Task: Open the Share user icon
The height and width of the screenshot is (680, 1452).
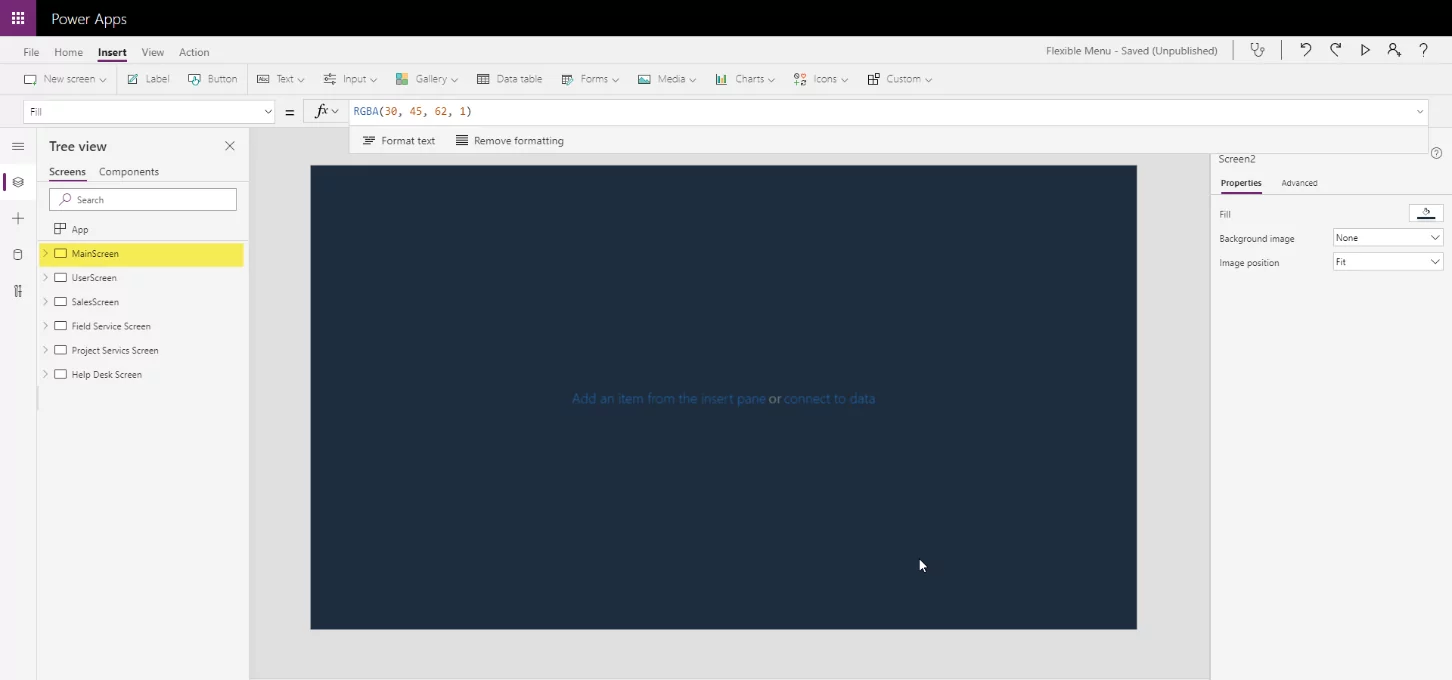Action: pos(1394,50)
